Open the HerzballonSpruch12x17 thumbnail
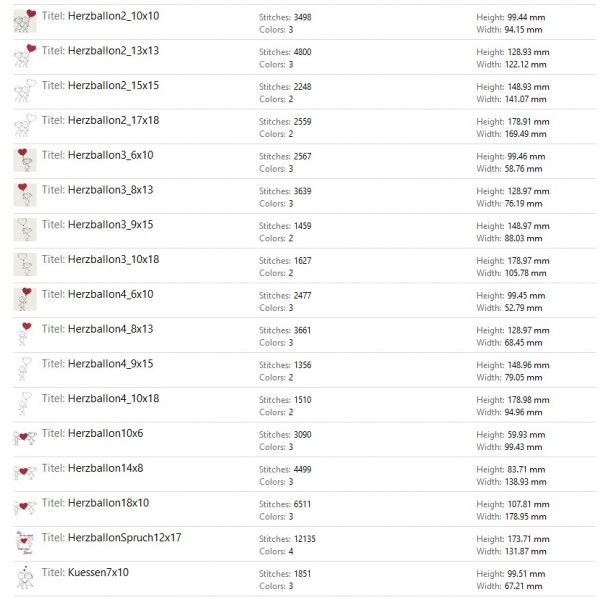This screenshot has width=600, height=600. pyautogui.click(x=25, y=543)
